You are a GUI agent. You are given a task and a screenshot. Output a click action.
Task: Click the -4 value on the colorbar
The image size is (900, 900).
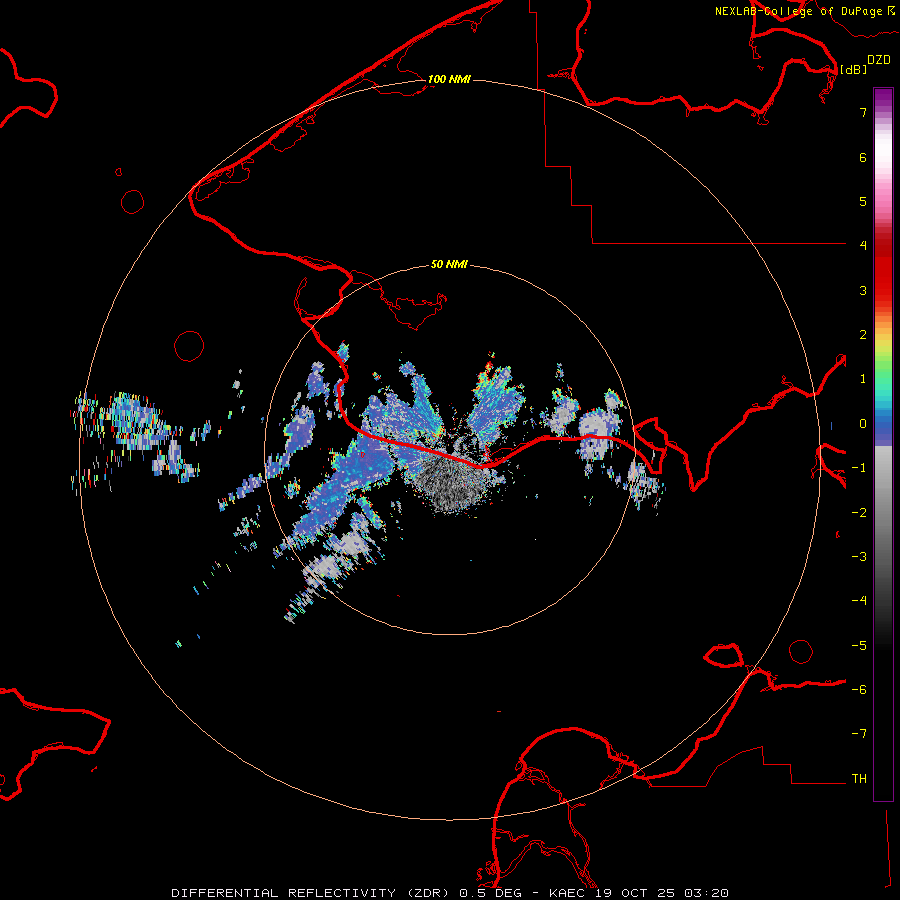pos(859,601)
